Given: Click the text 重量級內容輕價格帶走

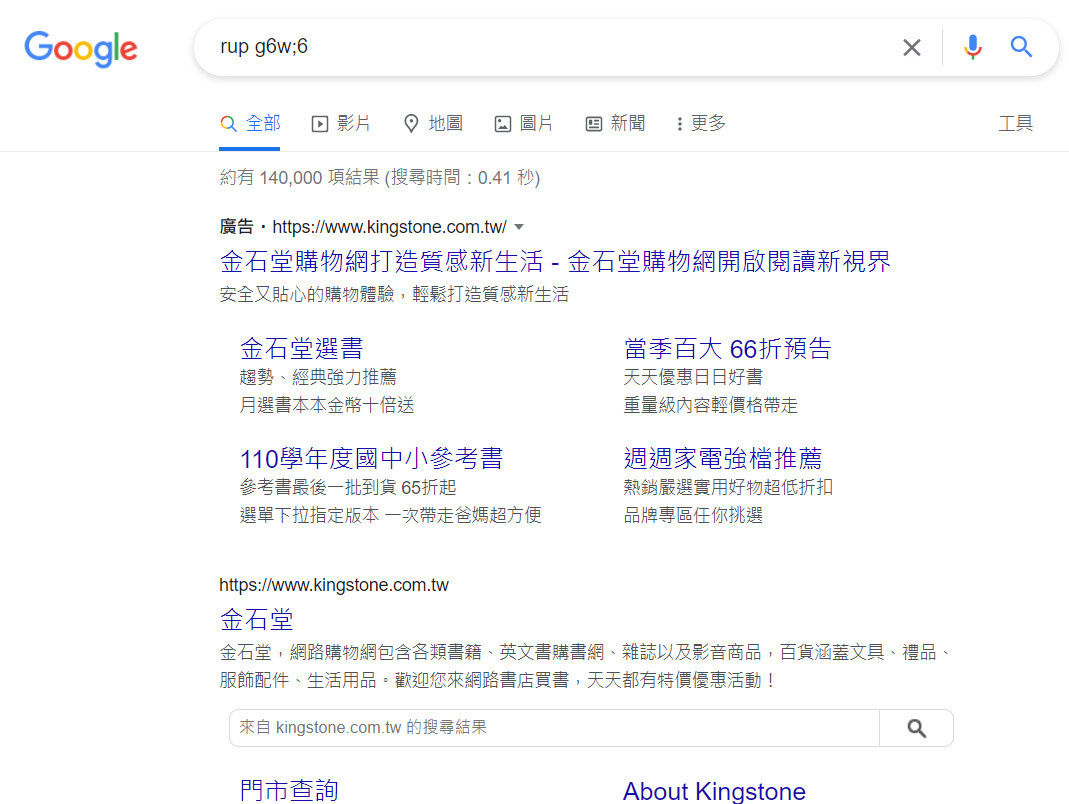Looking at the screenshot, I should pyautogui.click(x=710, y=405).
